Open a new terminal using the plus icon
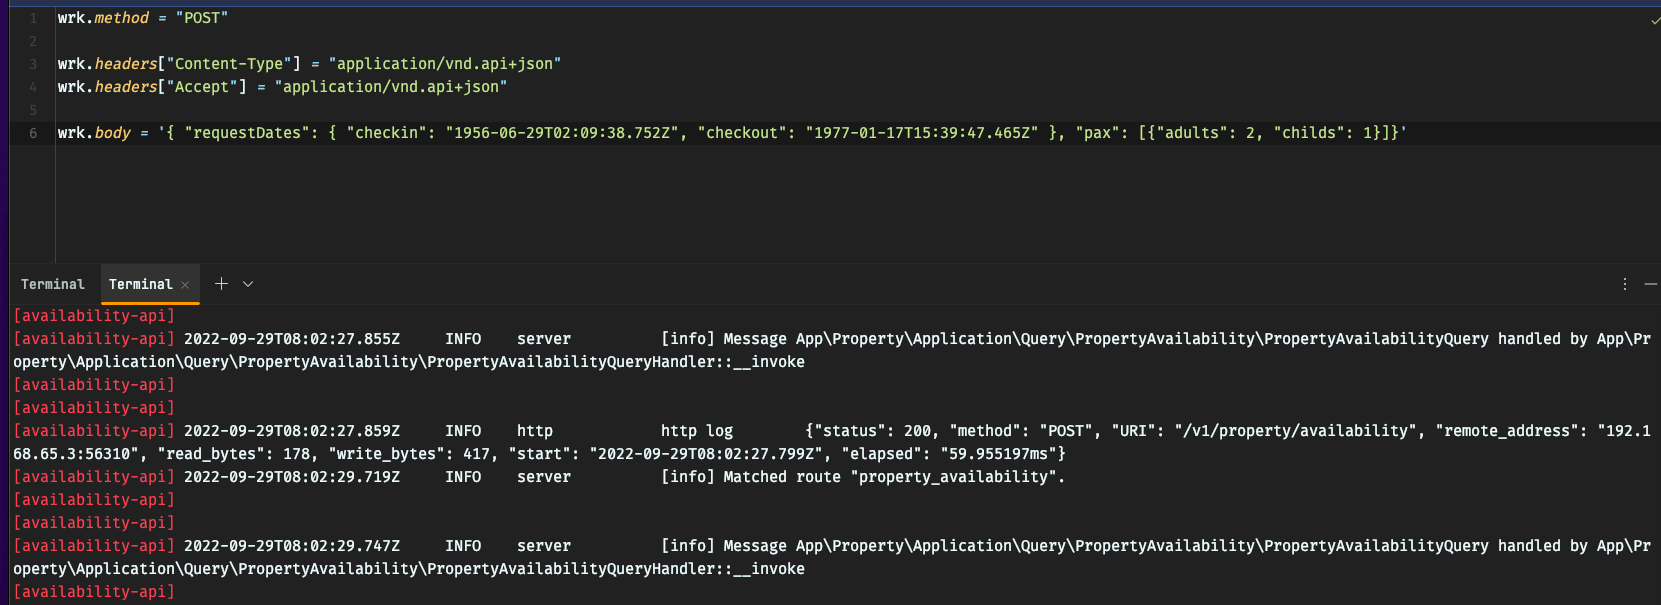Screen dimensions: 1661x605 [221, 284]
